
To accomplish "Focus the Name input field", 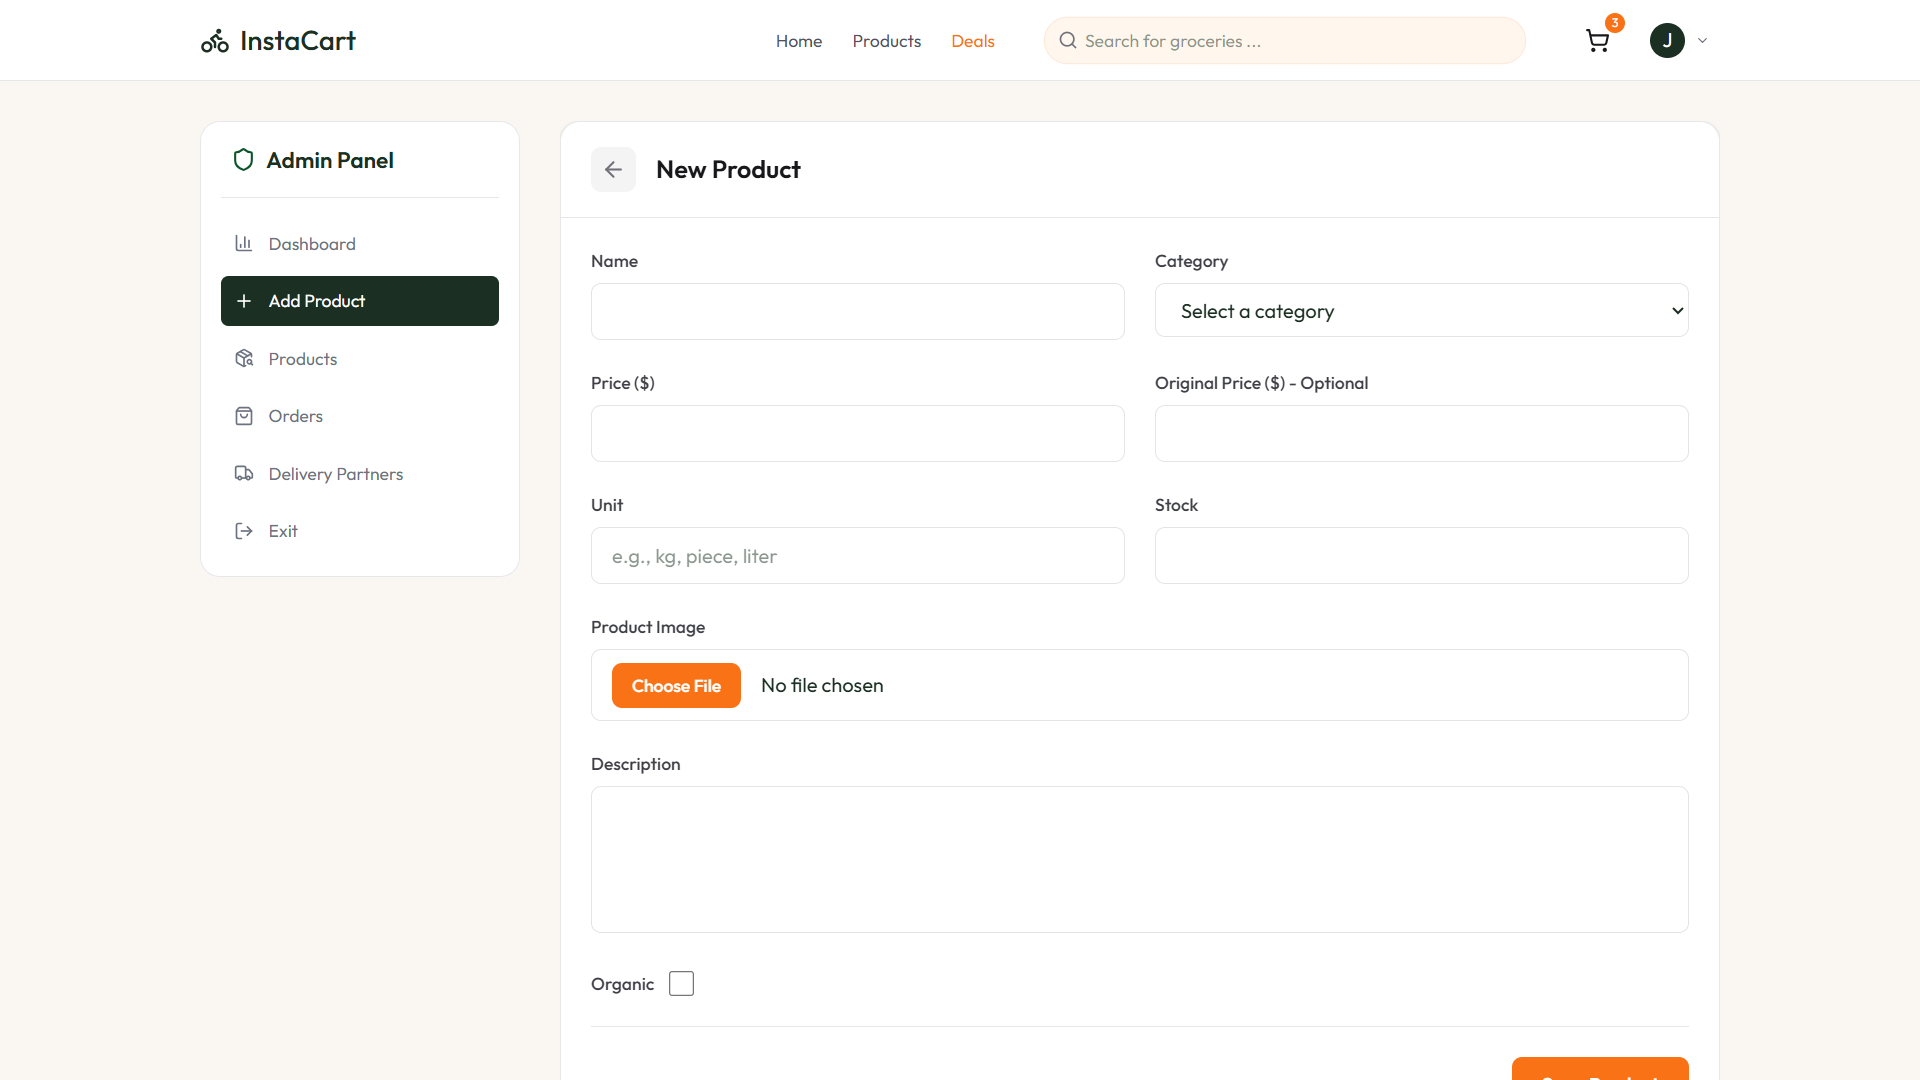I will point(858,311).
